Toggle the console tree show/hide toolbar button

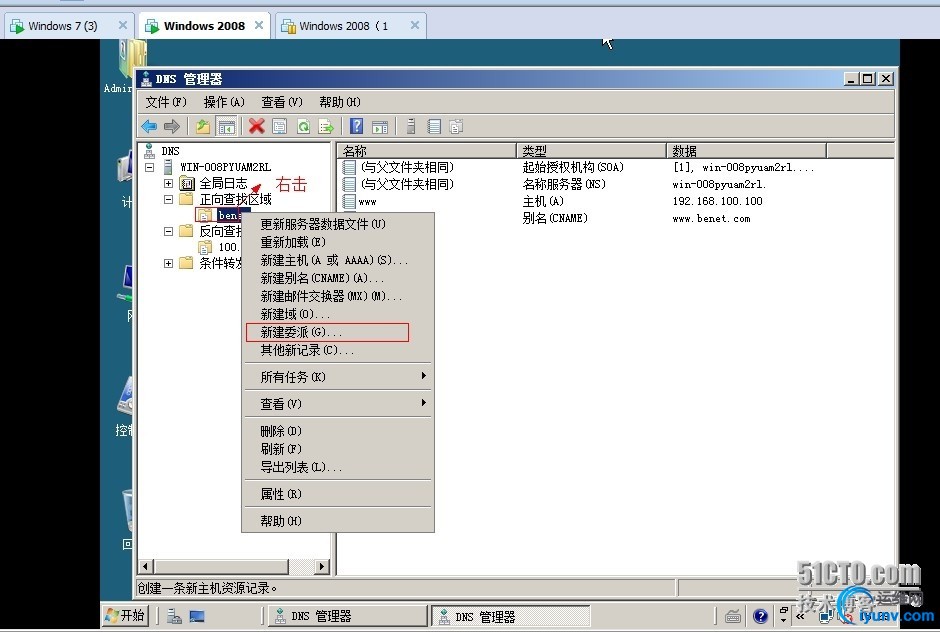tap(227, 125)
